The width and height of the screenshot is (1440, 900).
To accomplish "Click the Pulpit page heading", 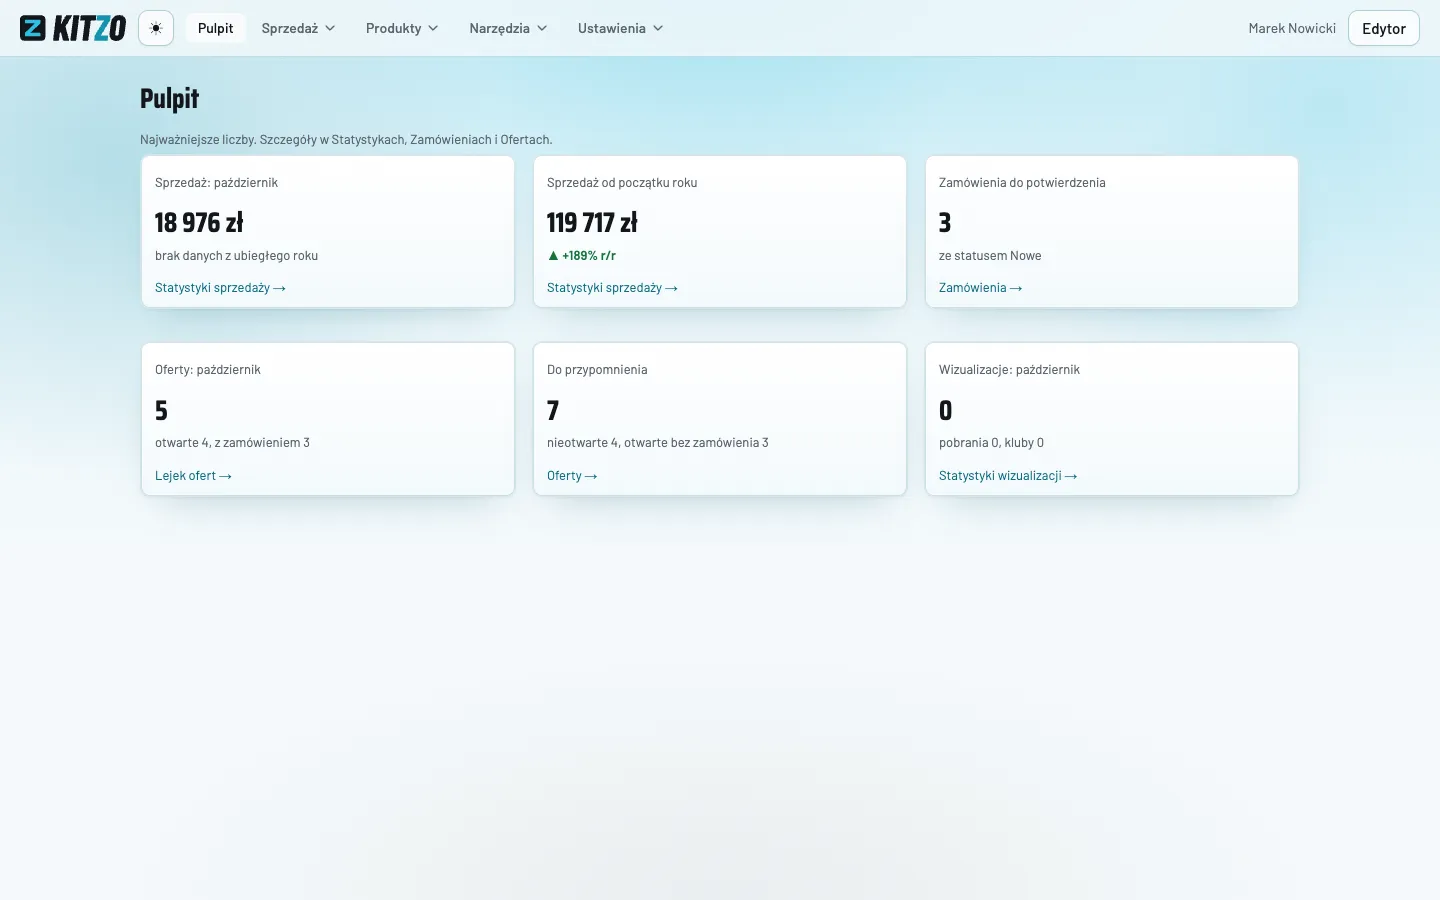I will coord(169,98).
